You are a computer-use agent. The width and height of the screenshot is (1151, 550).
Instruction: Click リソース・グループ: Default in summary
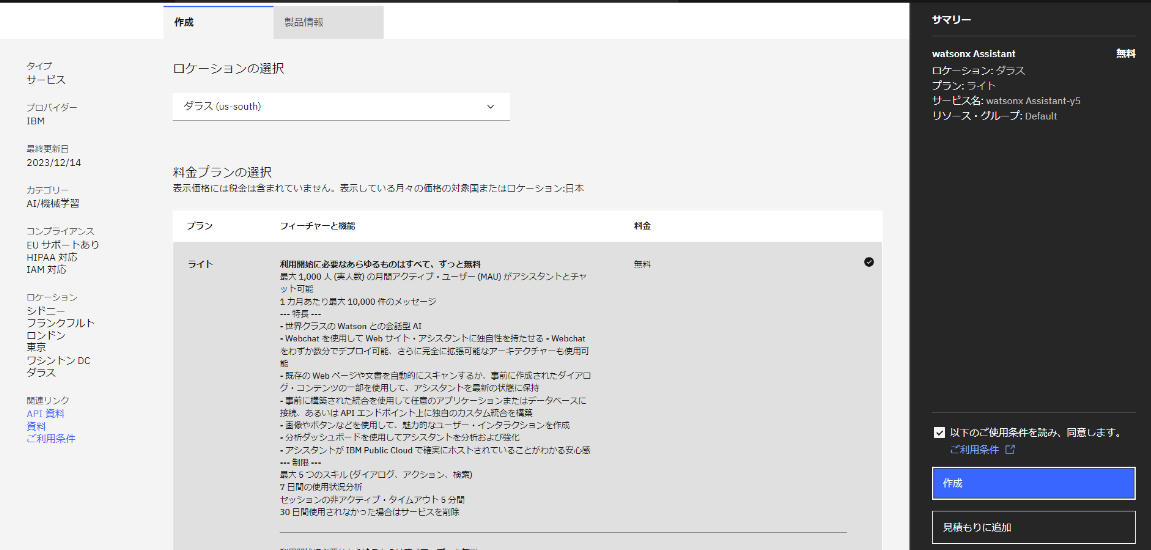(994, 115)
